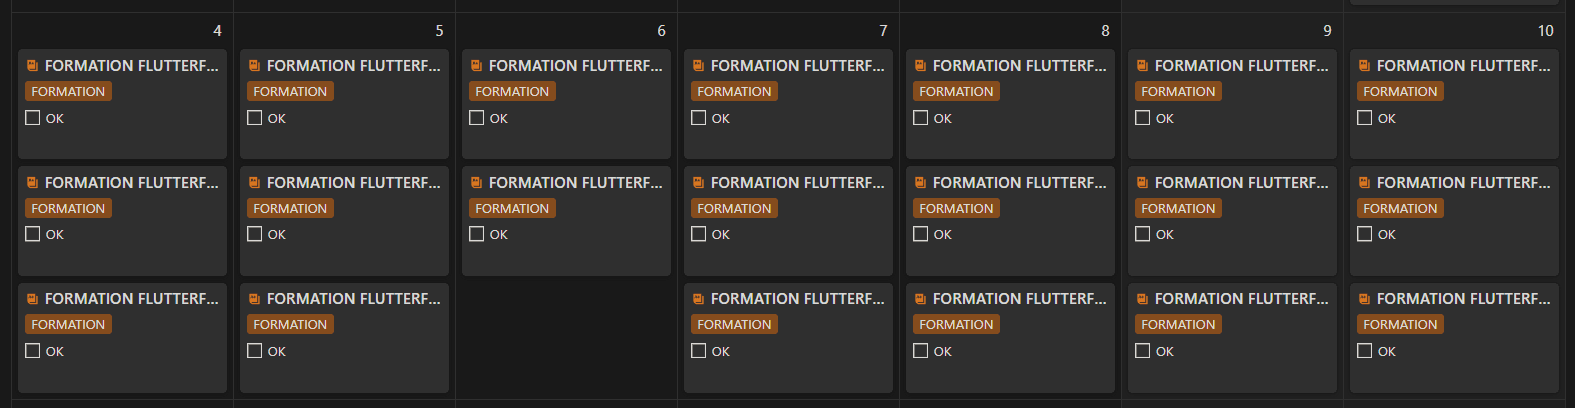Tick OK checkbox on second card of day 6
This screenshot has height=408, width=1575.
tap(477, 234)
